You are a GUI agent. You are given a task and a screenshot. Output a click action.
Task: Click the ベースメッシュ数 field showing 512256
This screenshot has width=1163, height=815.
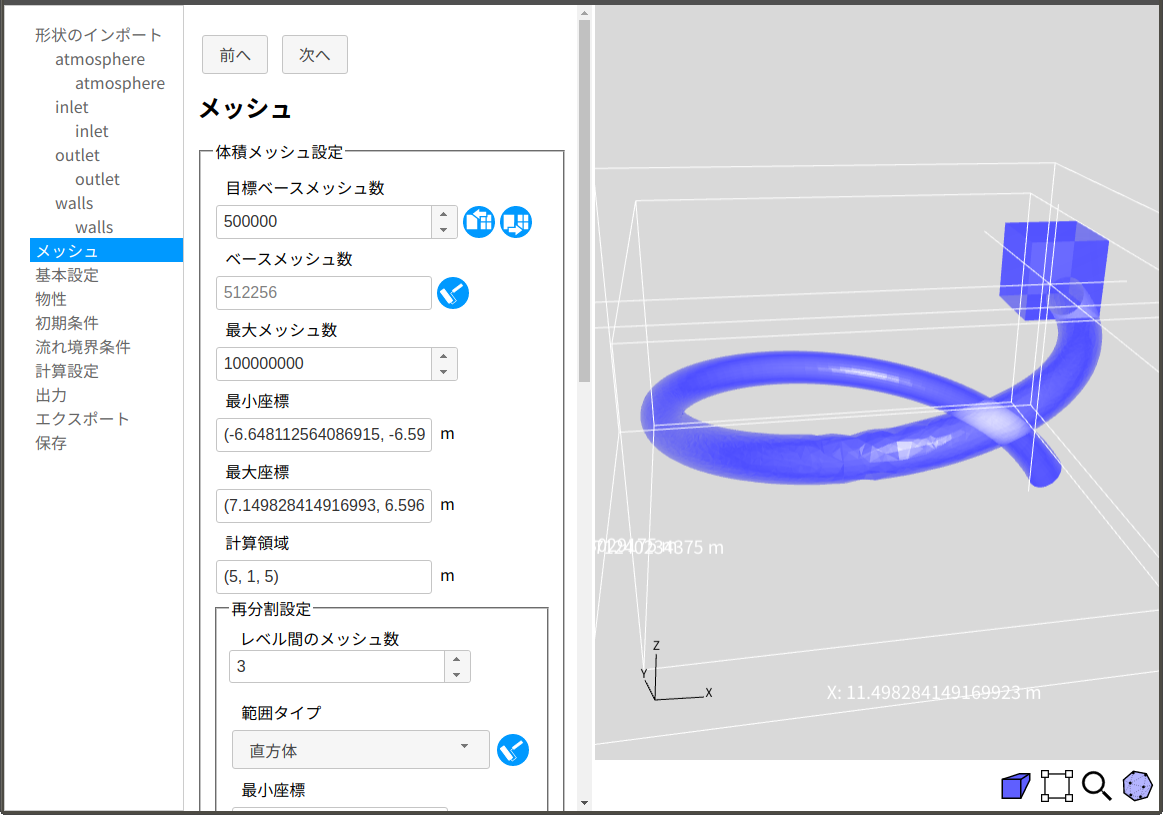coord(324,293)
